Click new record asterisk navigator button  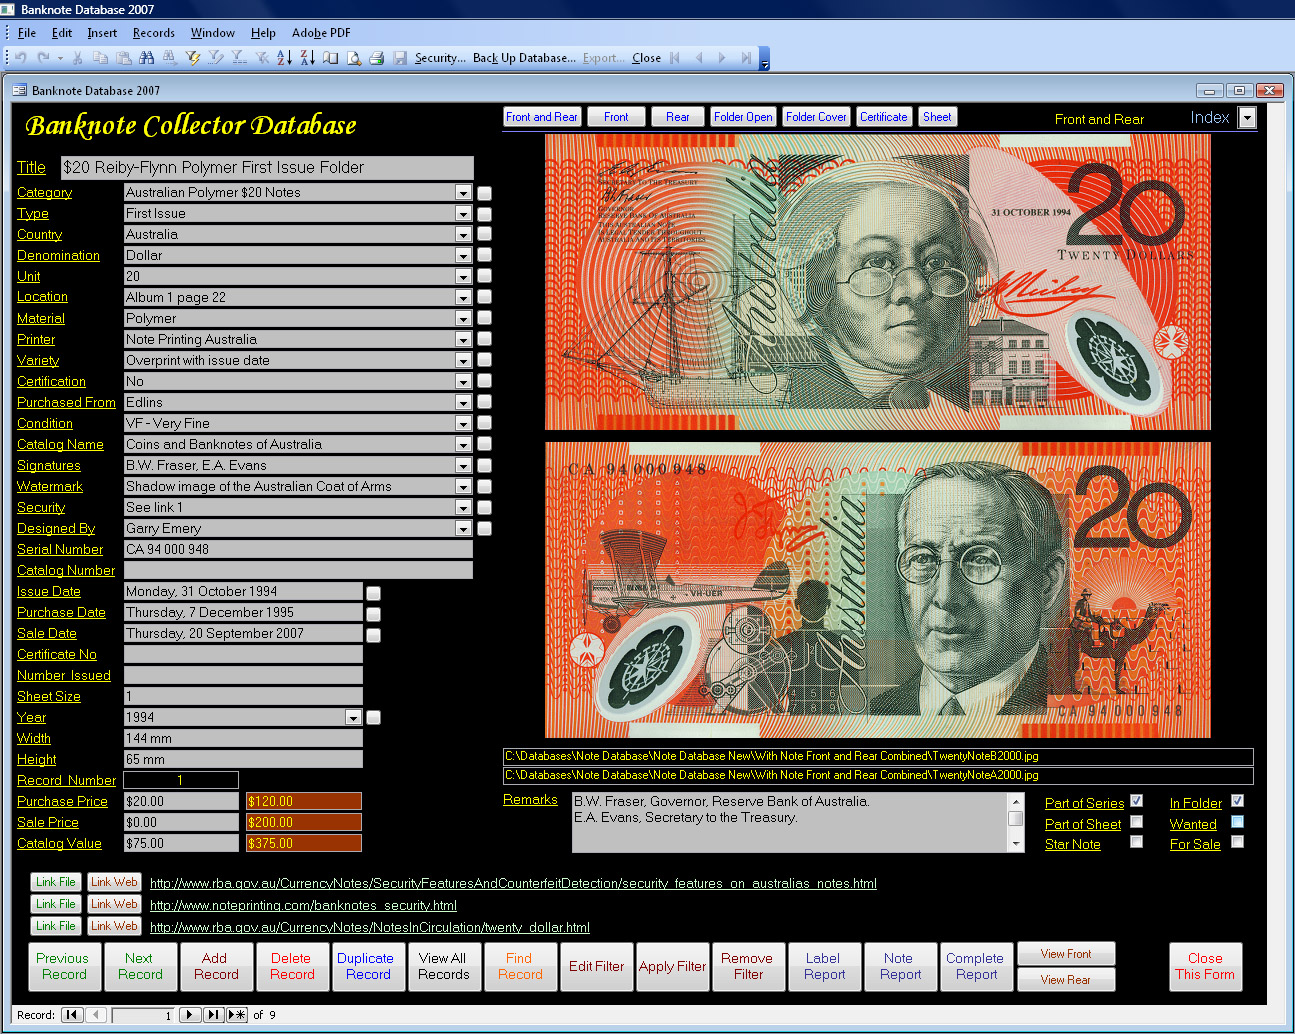[236, 1014]
